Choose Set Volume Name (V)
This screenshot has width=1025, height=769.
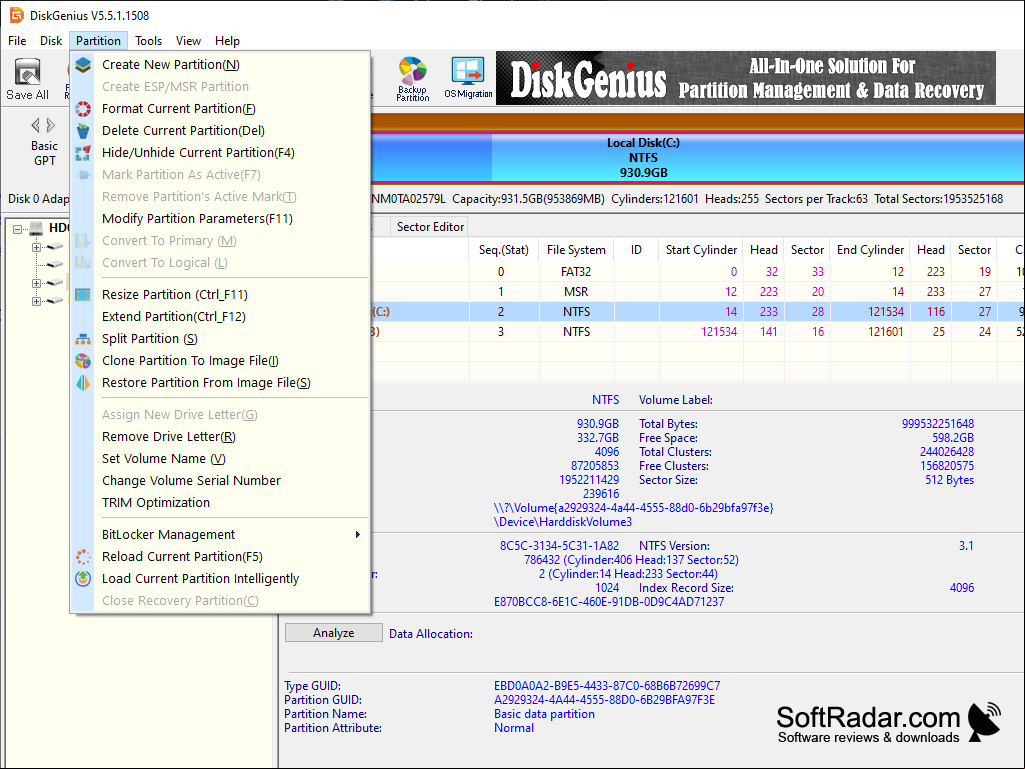pos(220,459)
